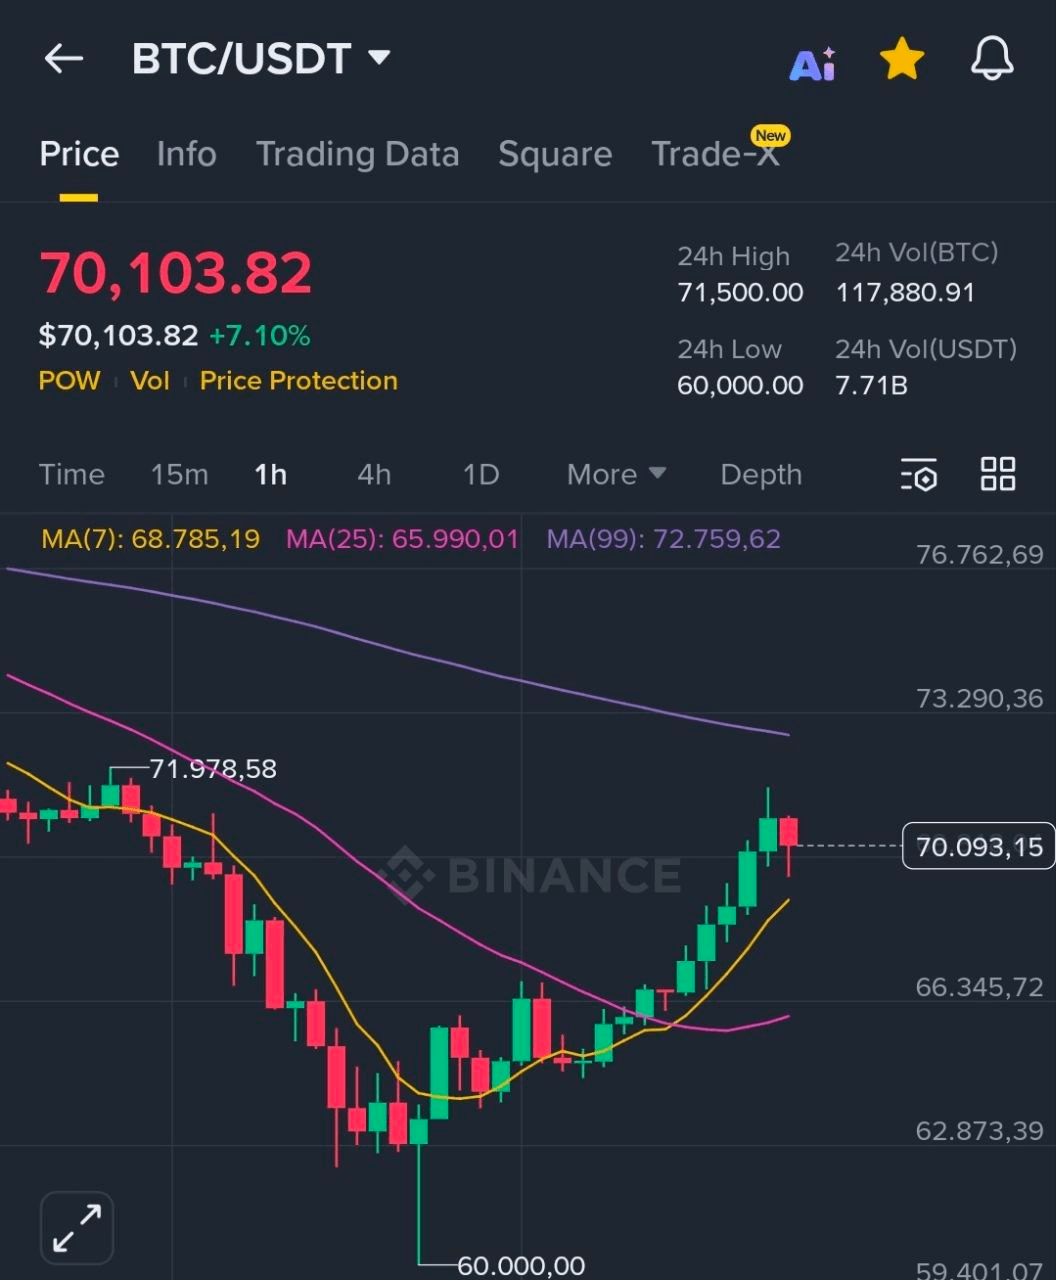
Task: Toggle the favorite star icon
Action: (x=902, y=60)
